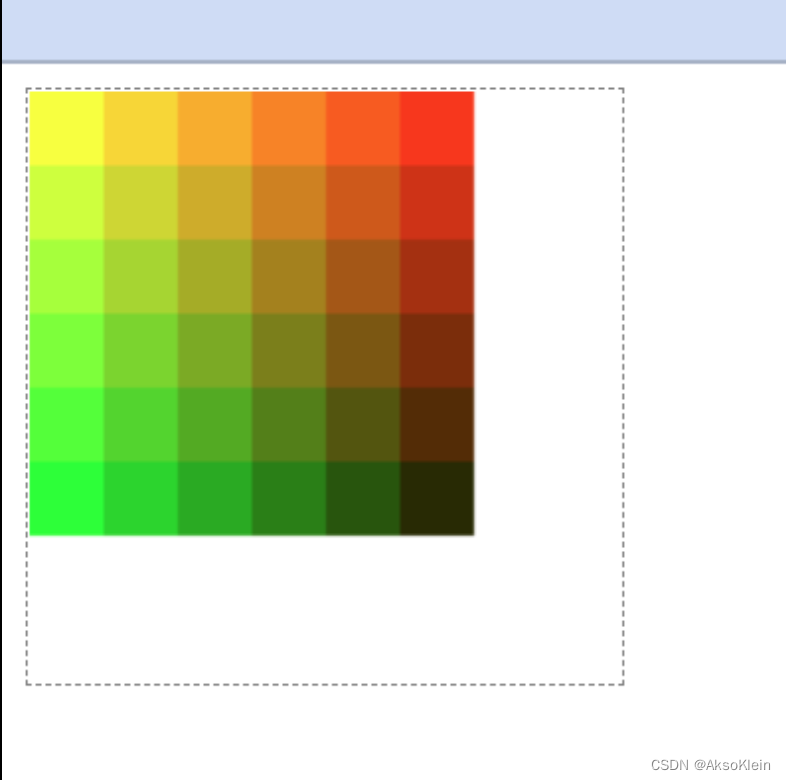The height and width of the screenshot is (780, 786).
Task: Pick the dark red cell directly below bright red
Action: click(x=437, y=203)
